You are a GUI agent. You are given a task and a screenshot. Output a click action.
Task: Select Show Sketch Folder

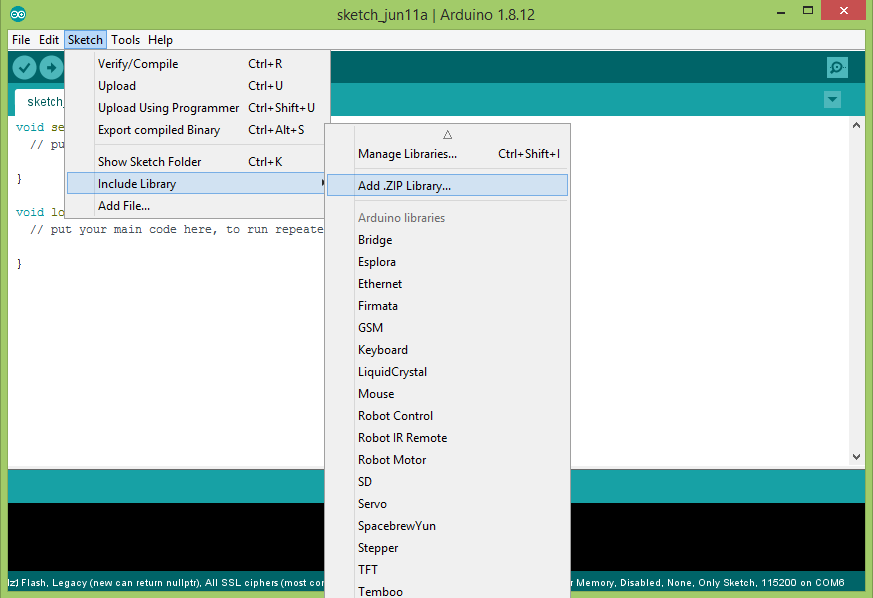pos(149,162)
